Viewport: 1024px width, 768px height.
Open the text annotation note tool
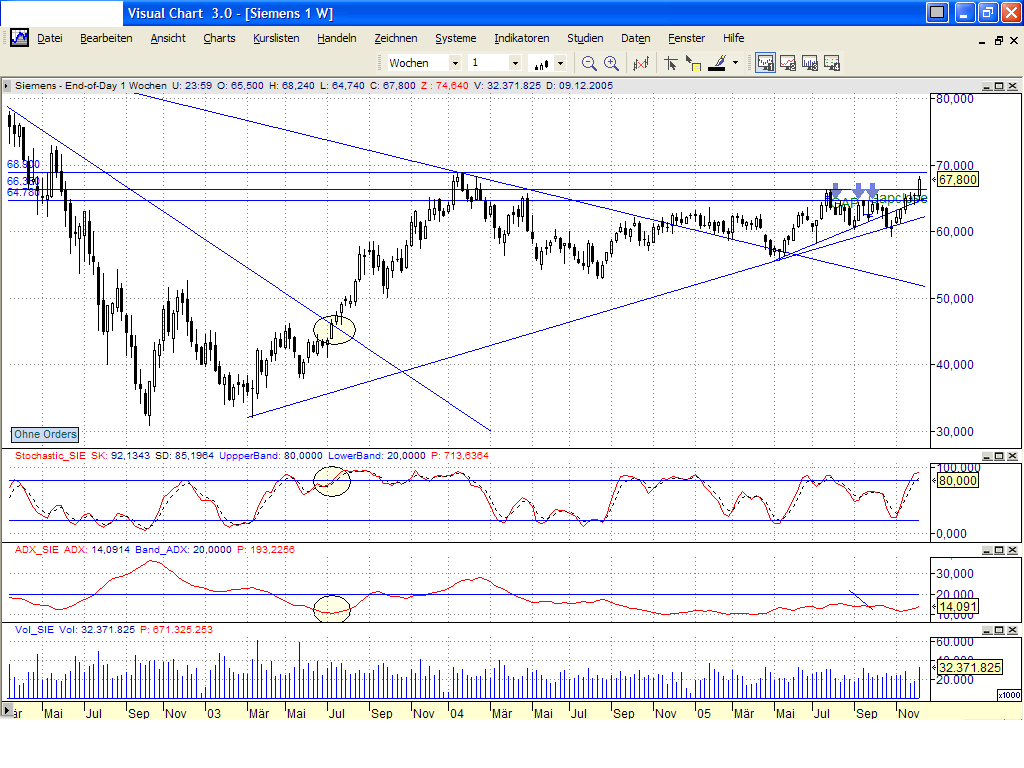(694, 62)
